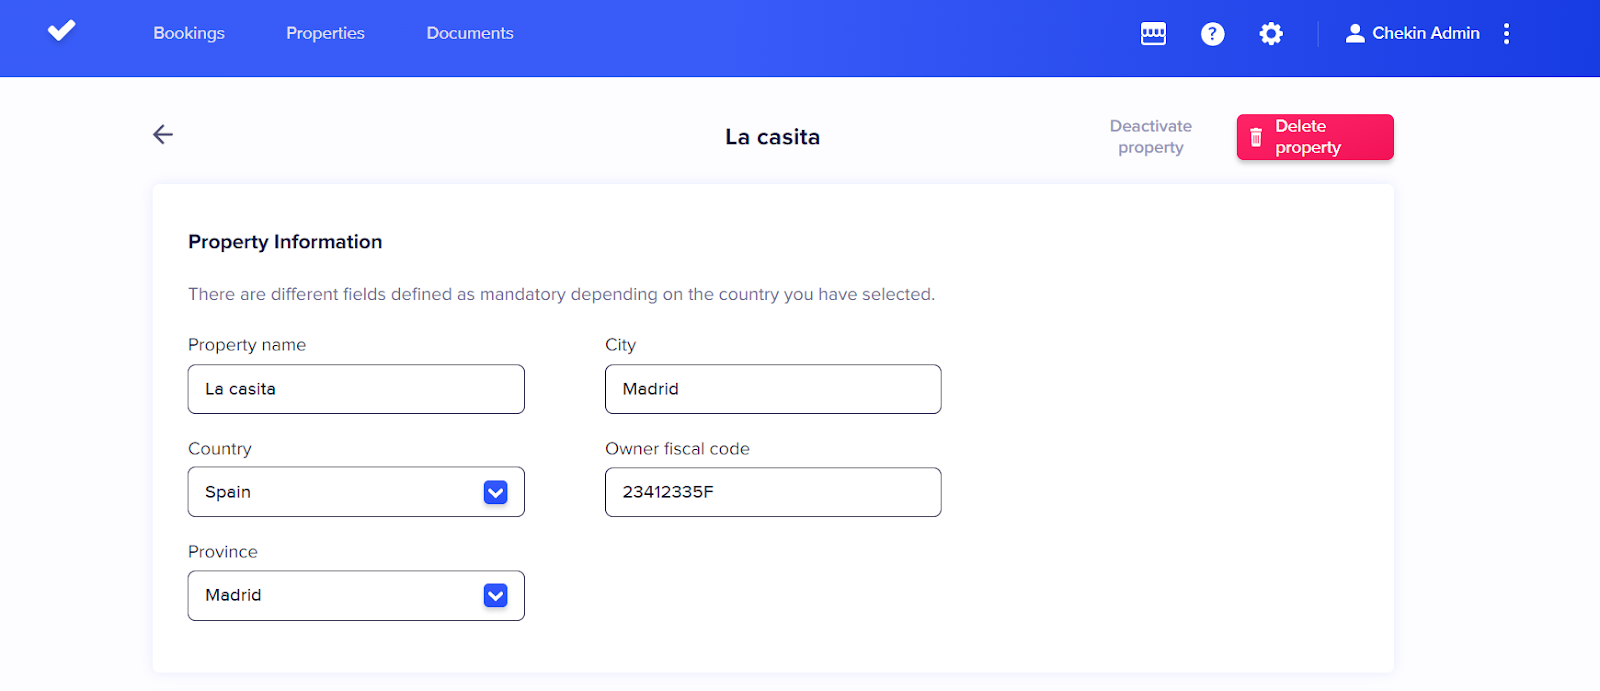The height and width of the screenshot is (691, 1600).
Task: Go to the Properties menu
Action: point(325,33)
